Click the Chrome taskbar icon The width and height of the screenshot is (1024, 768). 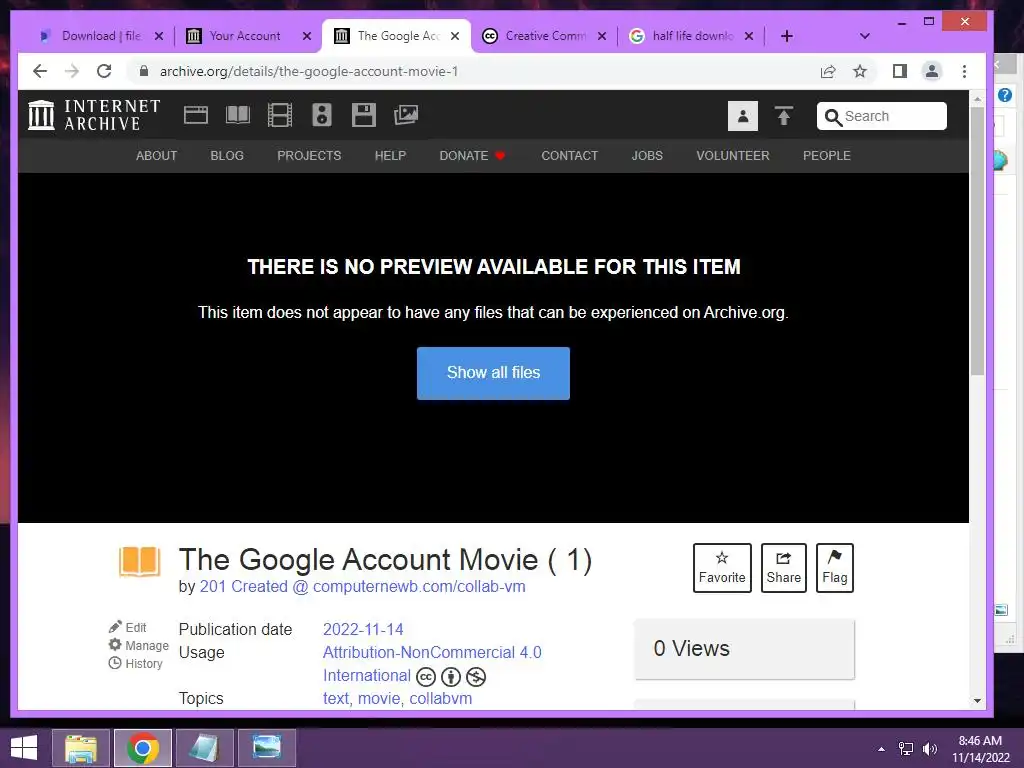point(143,748)
